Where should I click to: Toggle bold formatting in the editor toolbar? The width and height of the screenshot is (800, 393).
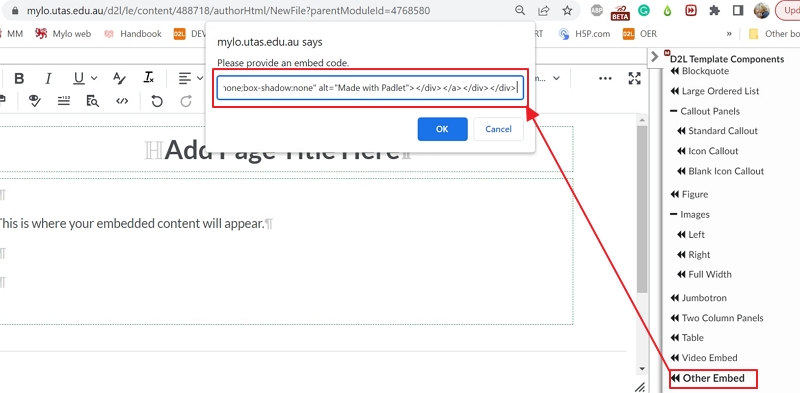click(x=19, y=78)
